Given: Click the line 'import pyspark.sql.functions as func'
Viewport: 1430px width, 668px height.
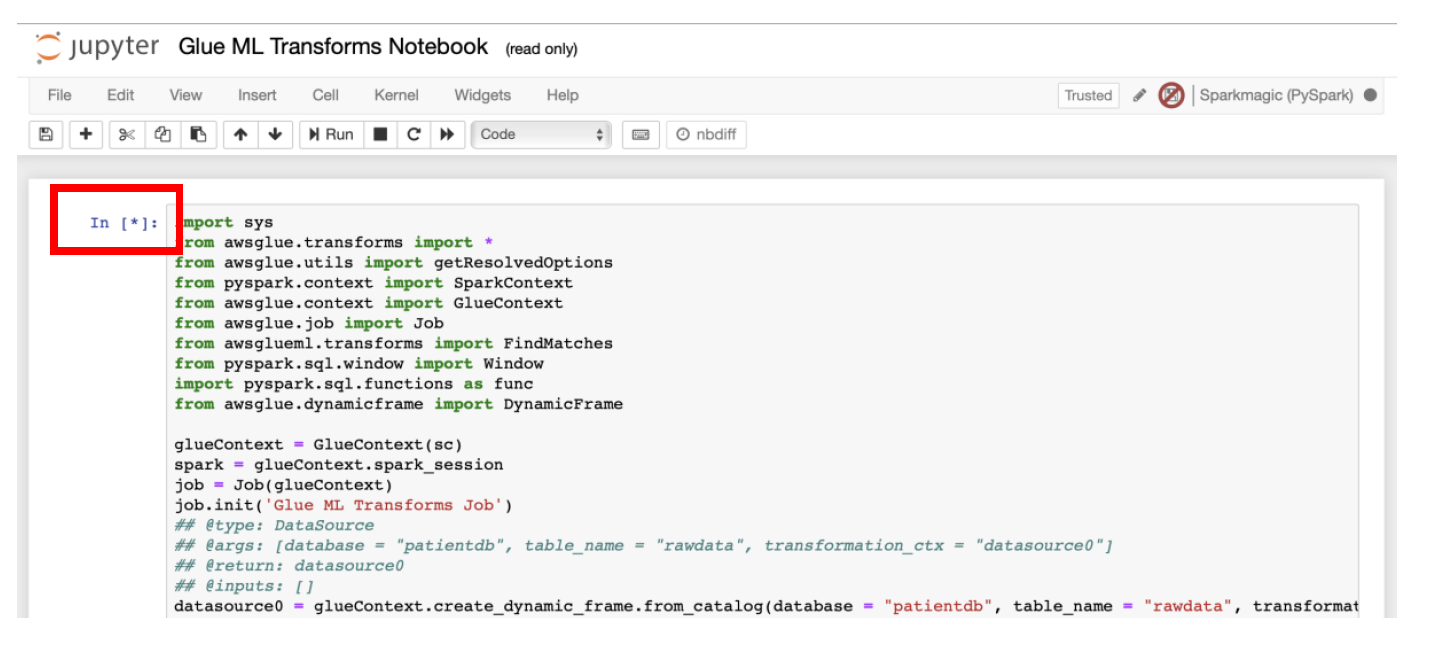Looking at the screenshot, I should click(354, 383).
